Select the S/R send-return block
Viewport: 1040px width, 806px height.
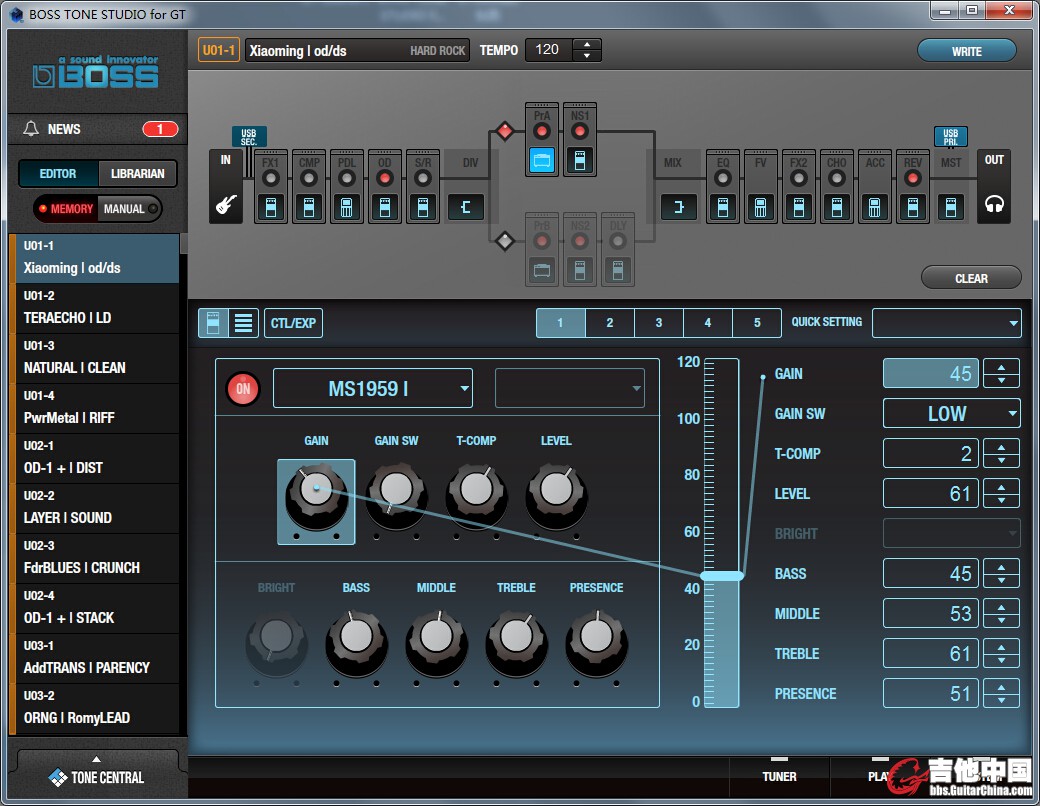click(422, 186)
